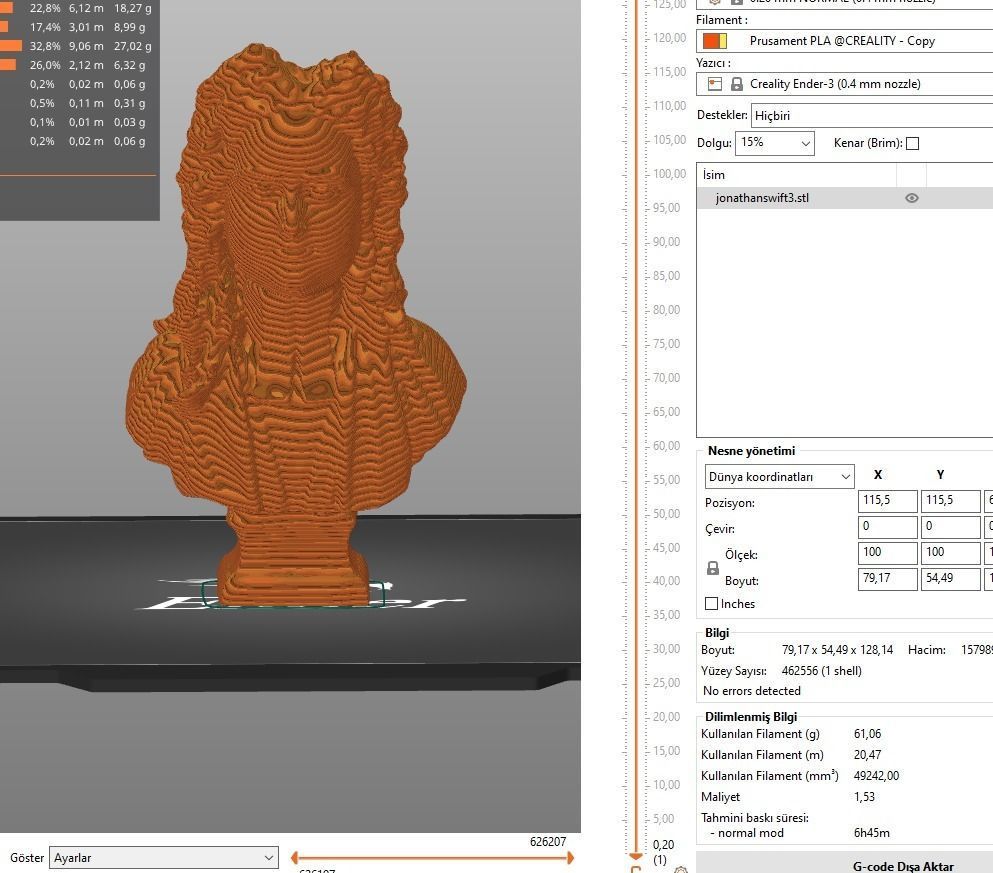The height and width of the screenshot is (873, 993).
Task: Open the Göster Ayarlar dropdown
Action: pos(163,858)
